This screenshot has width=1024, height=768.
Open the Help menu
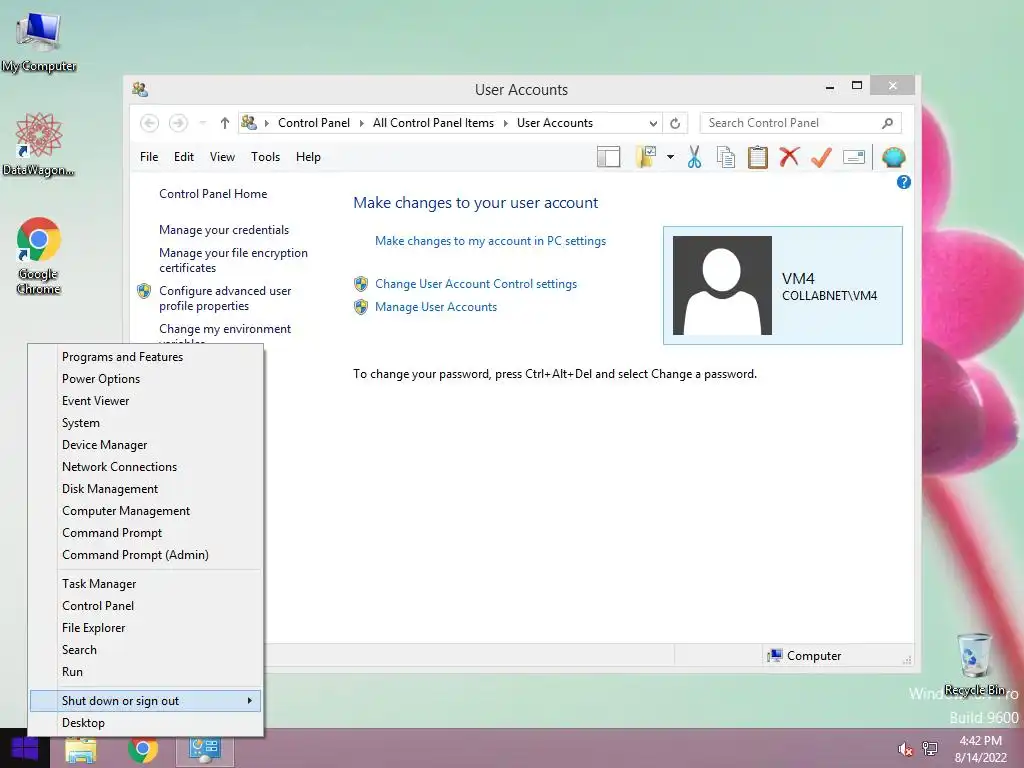coord(308,157)
